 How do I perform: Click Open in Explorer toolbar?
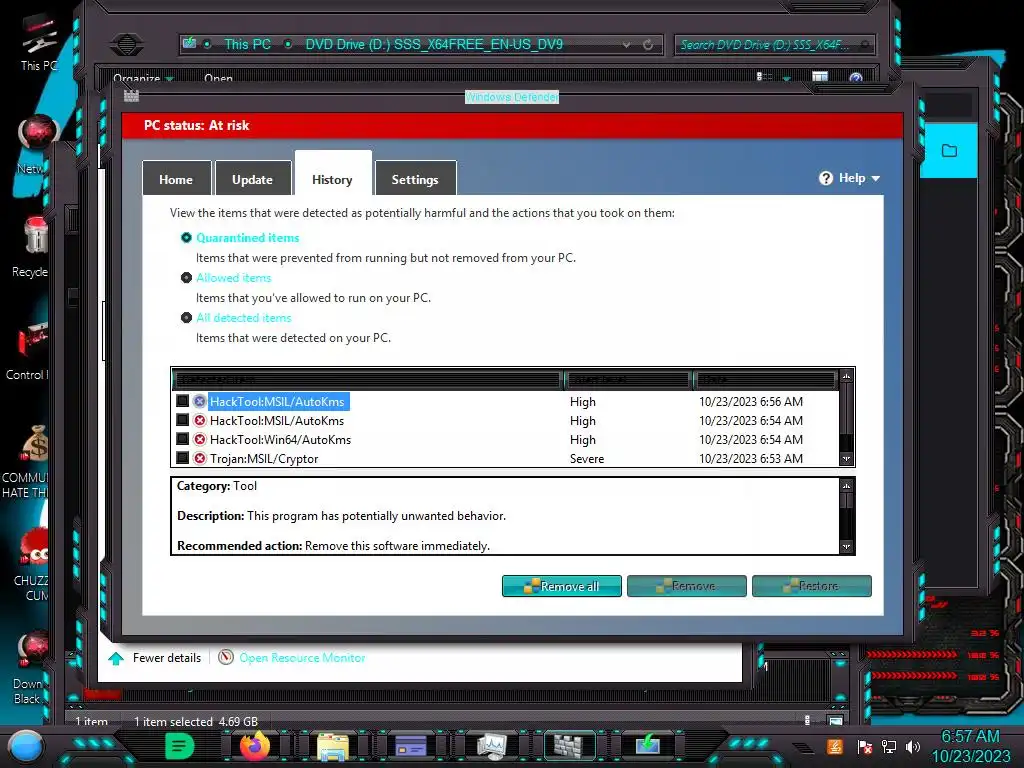[218, 78]
